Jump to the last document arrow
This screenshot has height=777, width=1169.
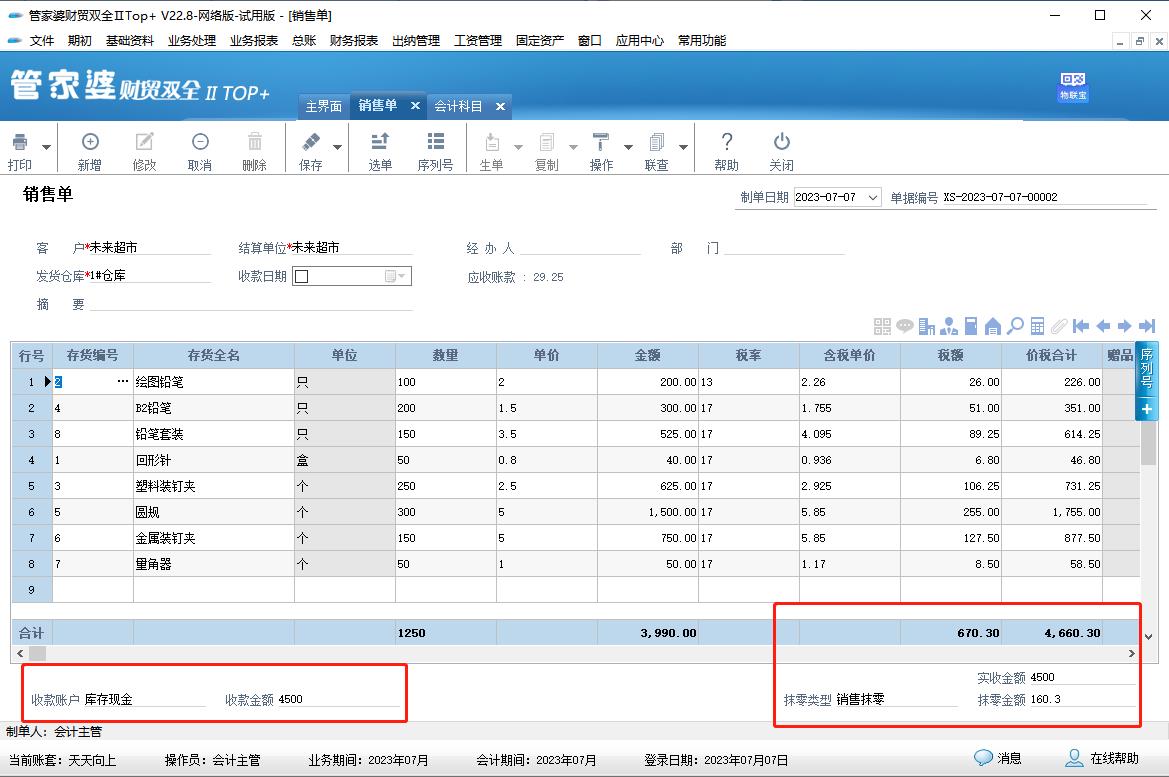click(x=1147, y=326)
